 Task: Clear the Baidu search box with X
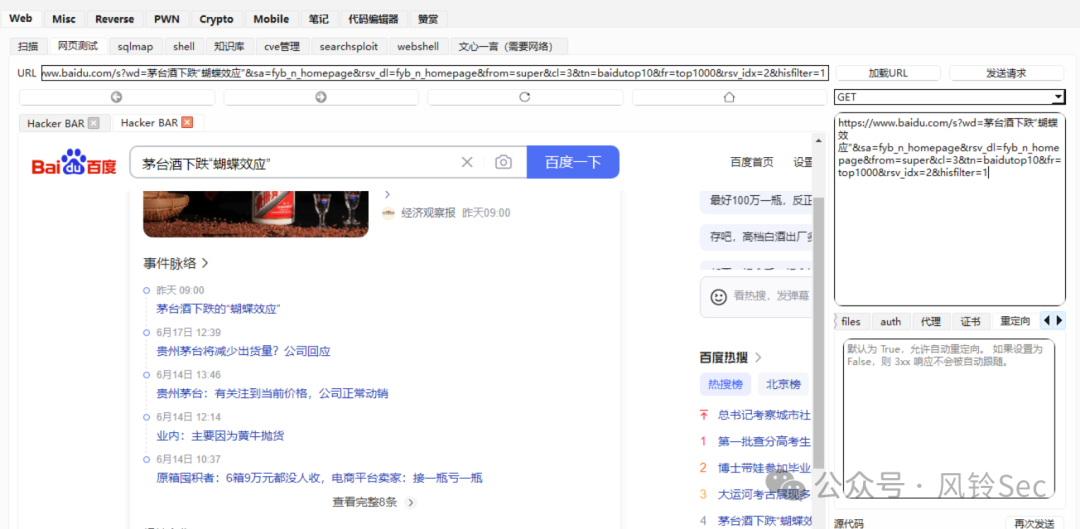point(467,163)
